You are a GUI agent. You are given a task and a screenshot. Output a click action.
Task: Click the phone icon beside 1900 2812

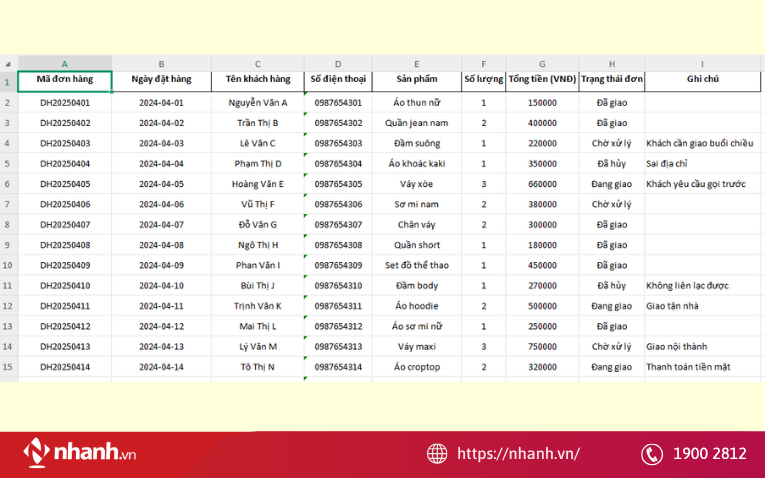[x=652, y=454]
